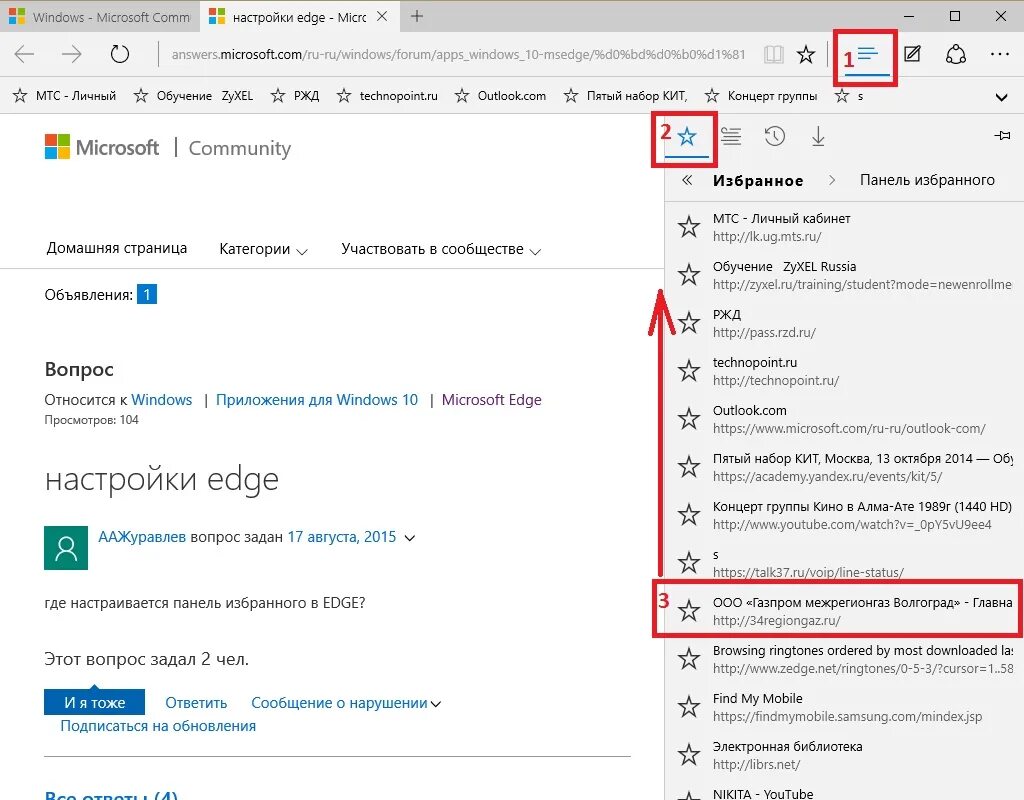Open МТС - Личный кабинет favorite in Hub

click(844, 227)
